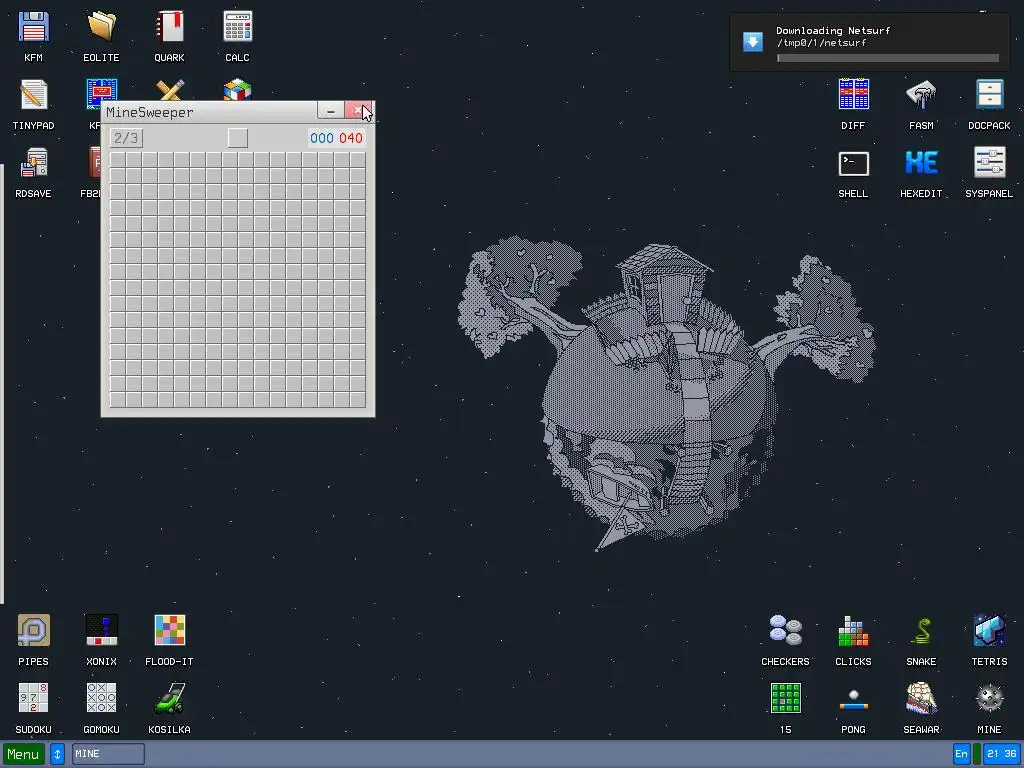Open the CLICKS game icon
Screen dimensions: 1024x768
click(x=853, y=631)
